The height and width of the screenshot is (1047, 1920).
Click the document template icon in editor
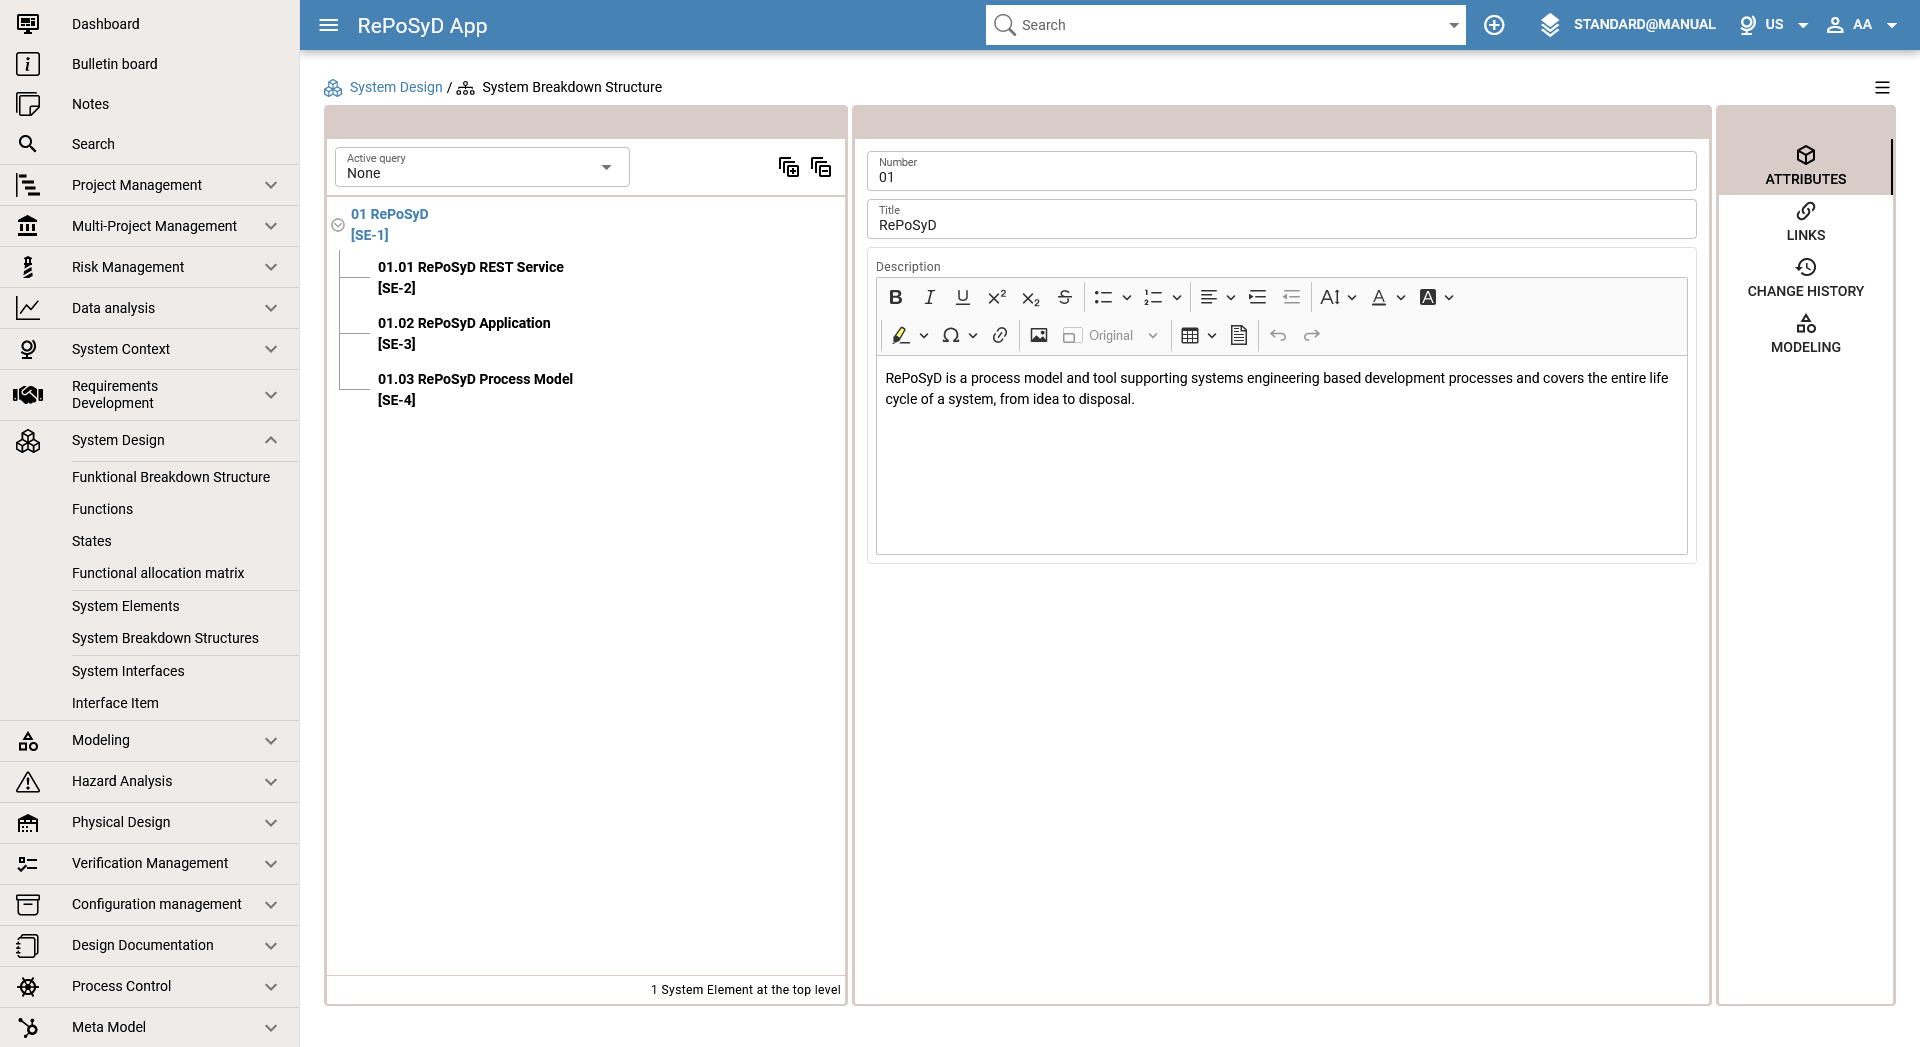pos(1239,335)
